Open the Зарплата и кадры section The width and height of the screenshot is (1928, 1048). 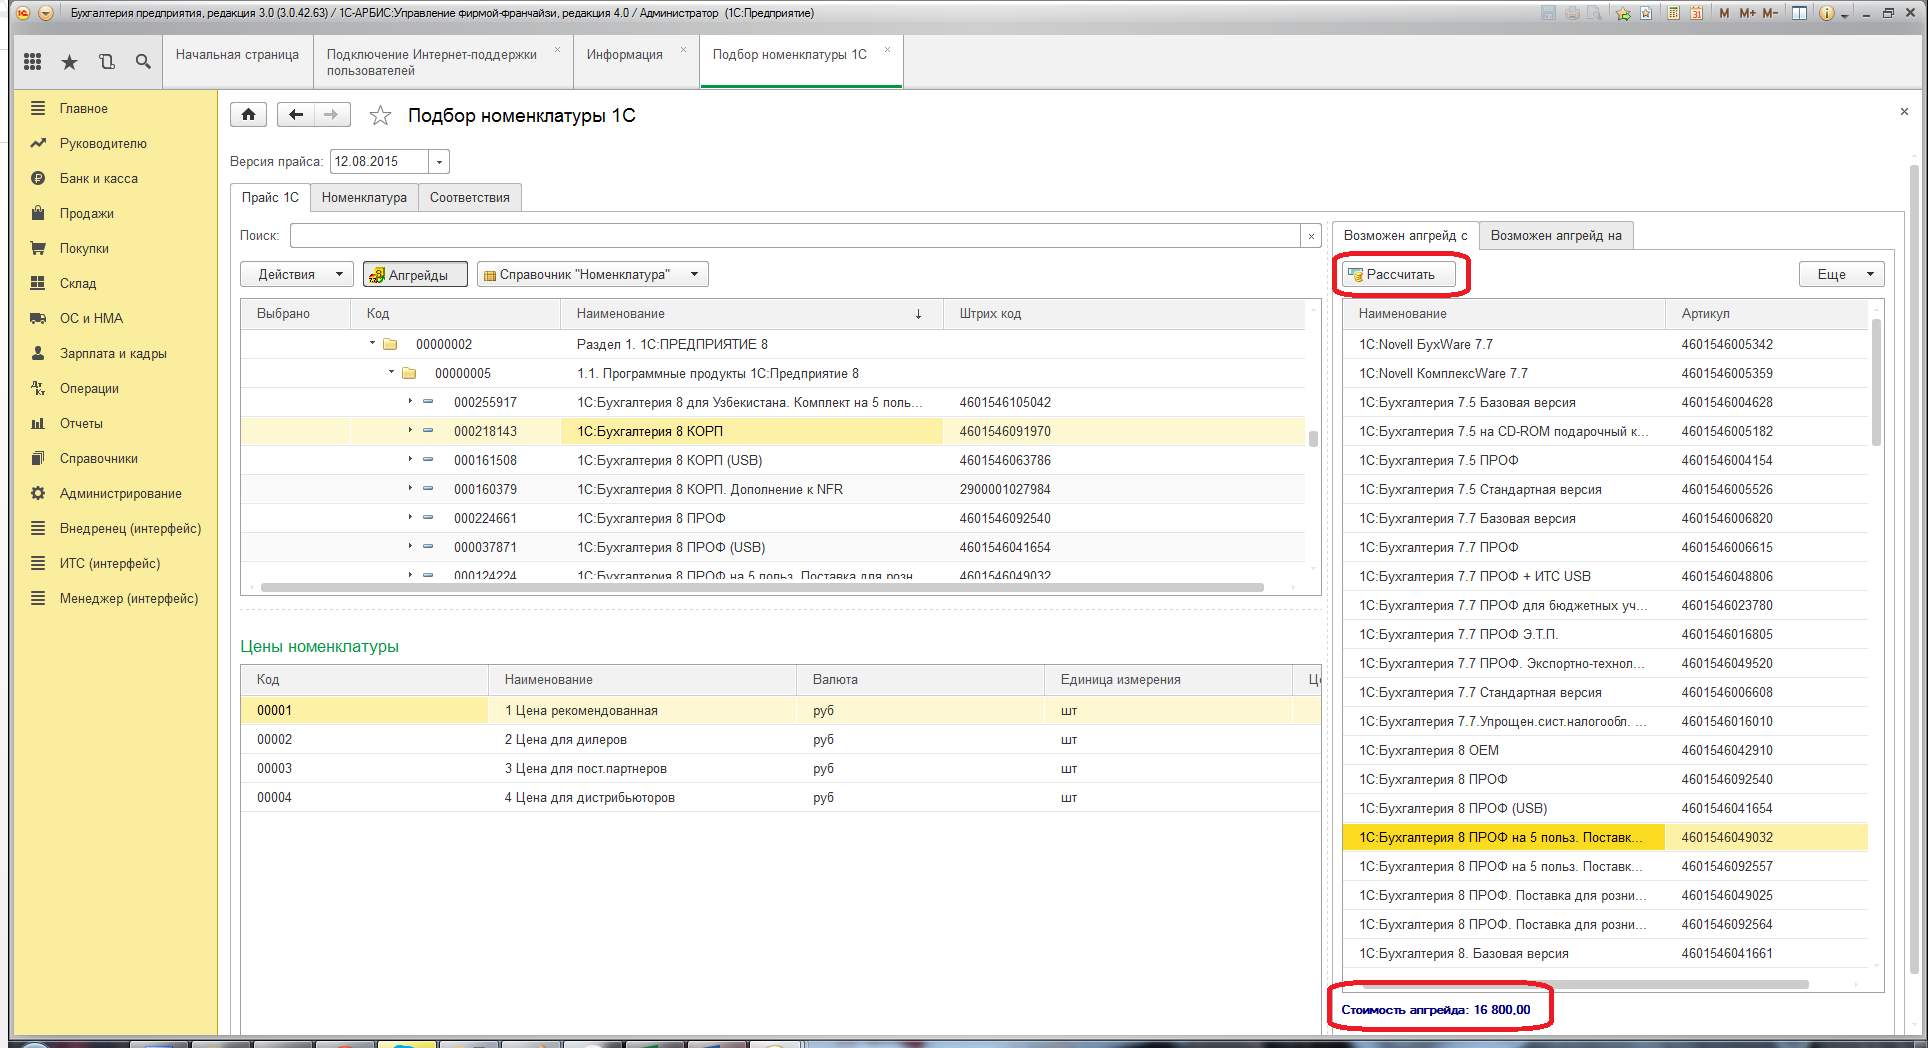point(113,353)
